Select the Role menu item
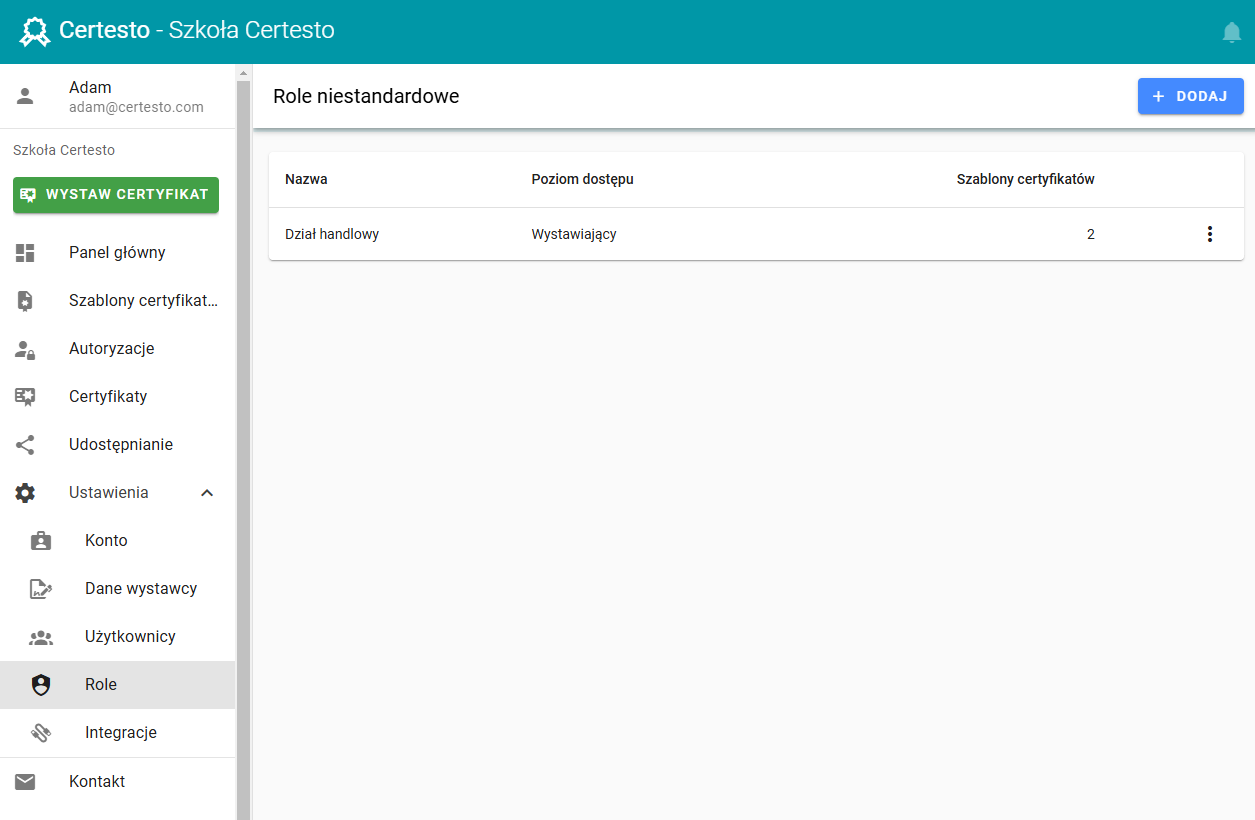The image size is (1255, 820). [117, 685]
